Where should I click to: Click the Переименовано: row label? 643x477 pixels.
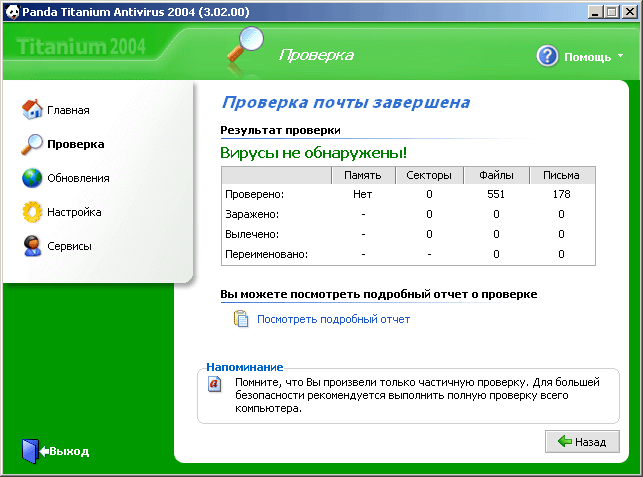[267, 254]
